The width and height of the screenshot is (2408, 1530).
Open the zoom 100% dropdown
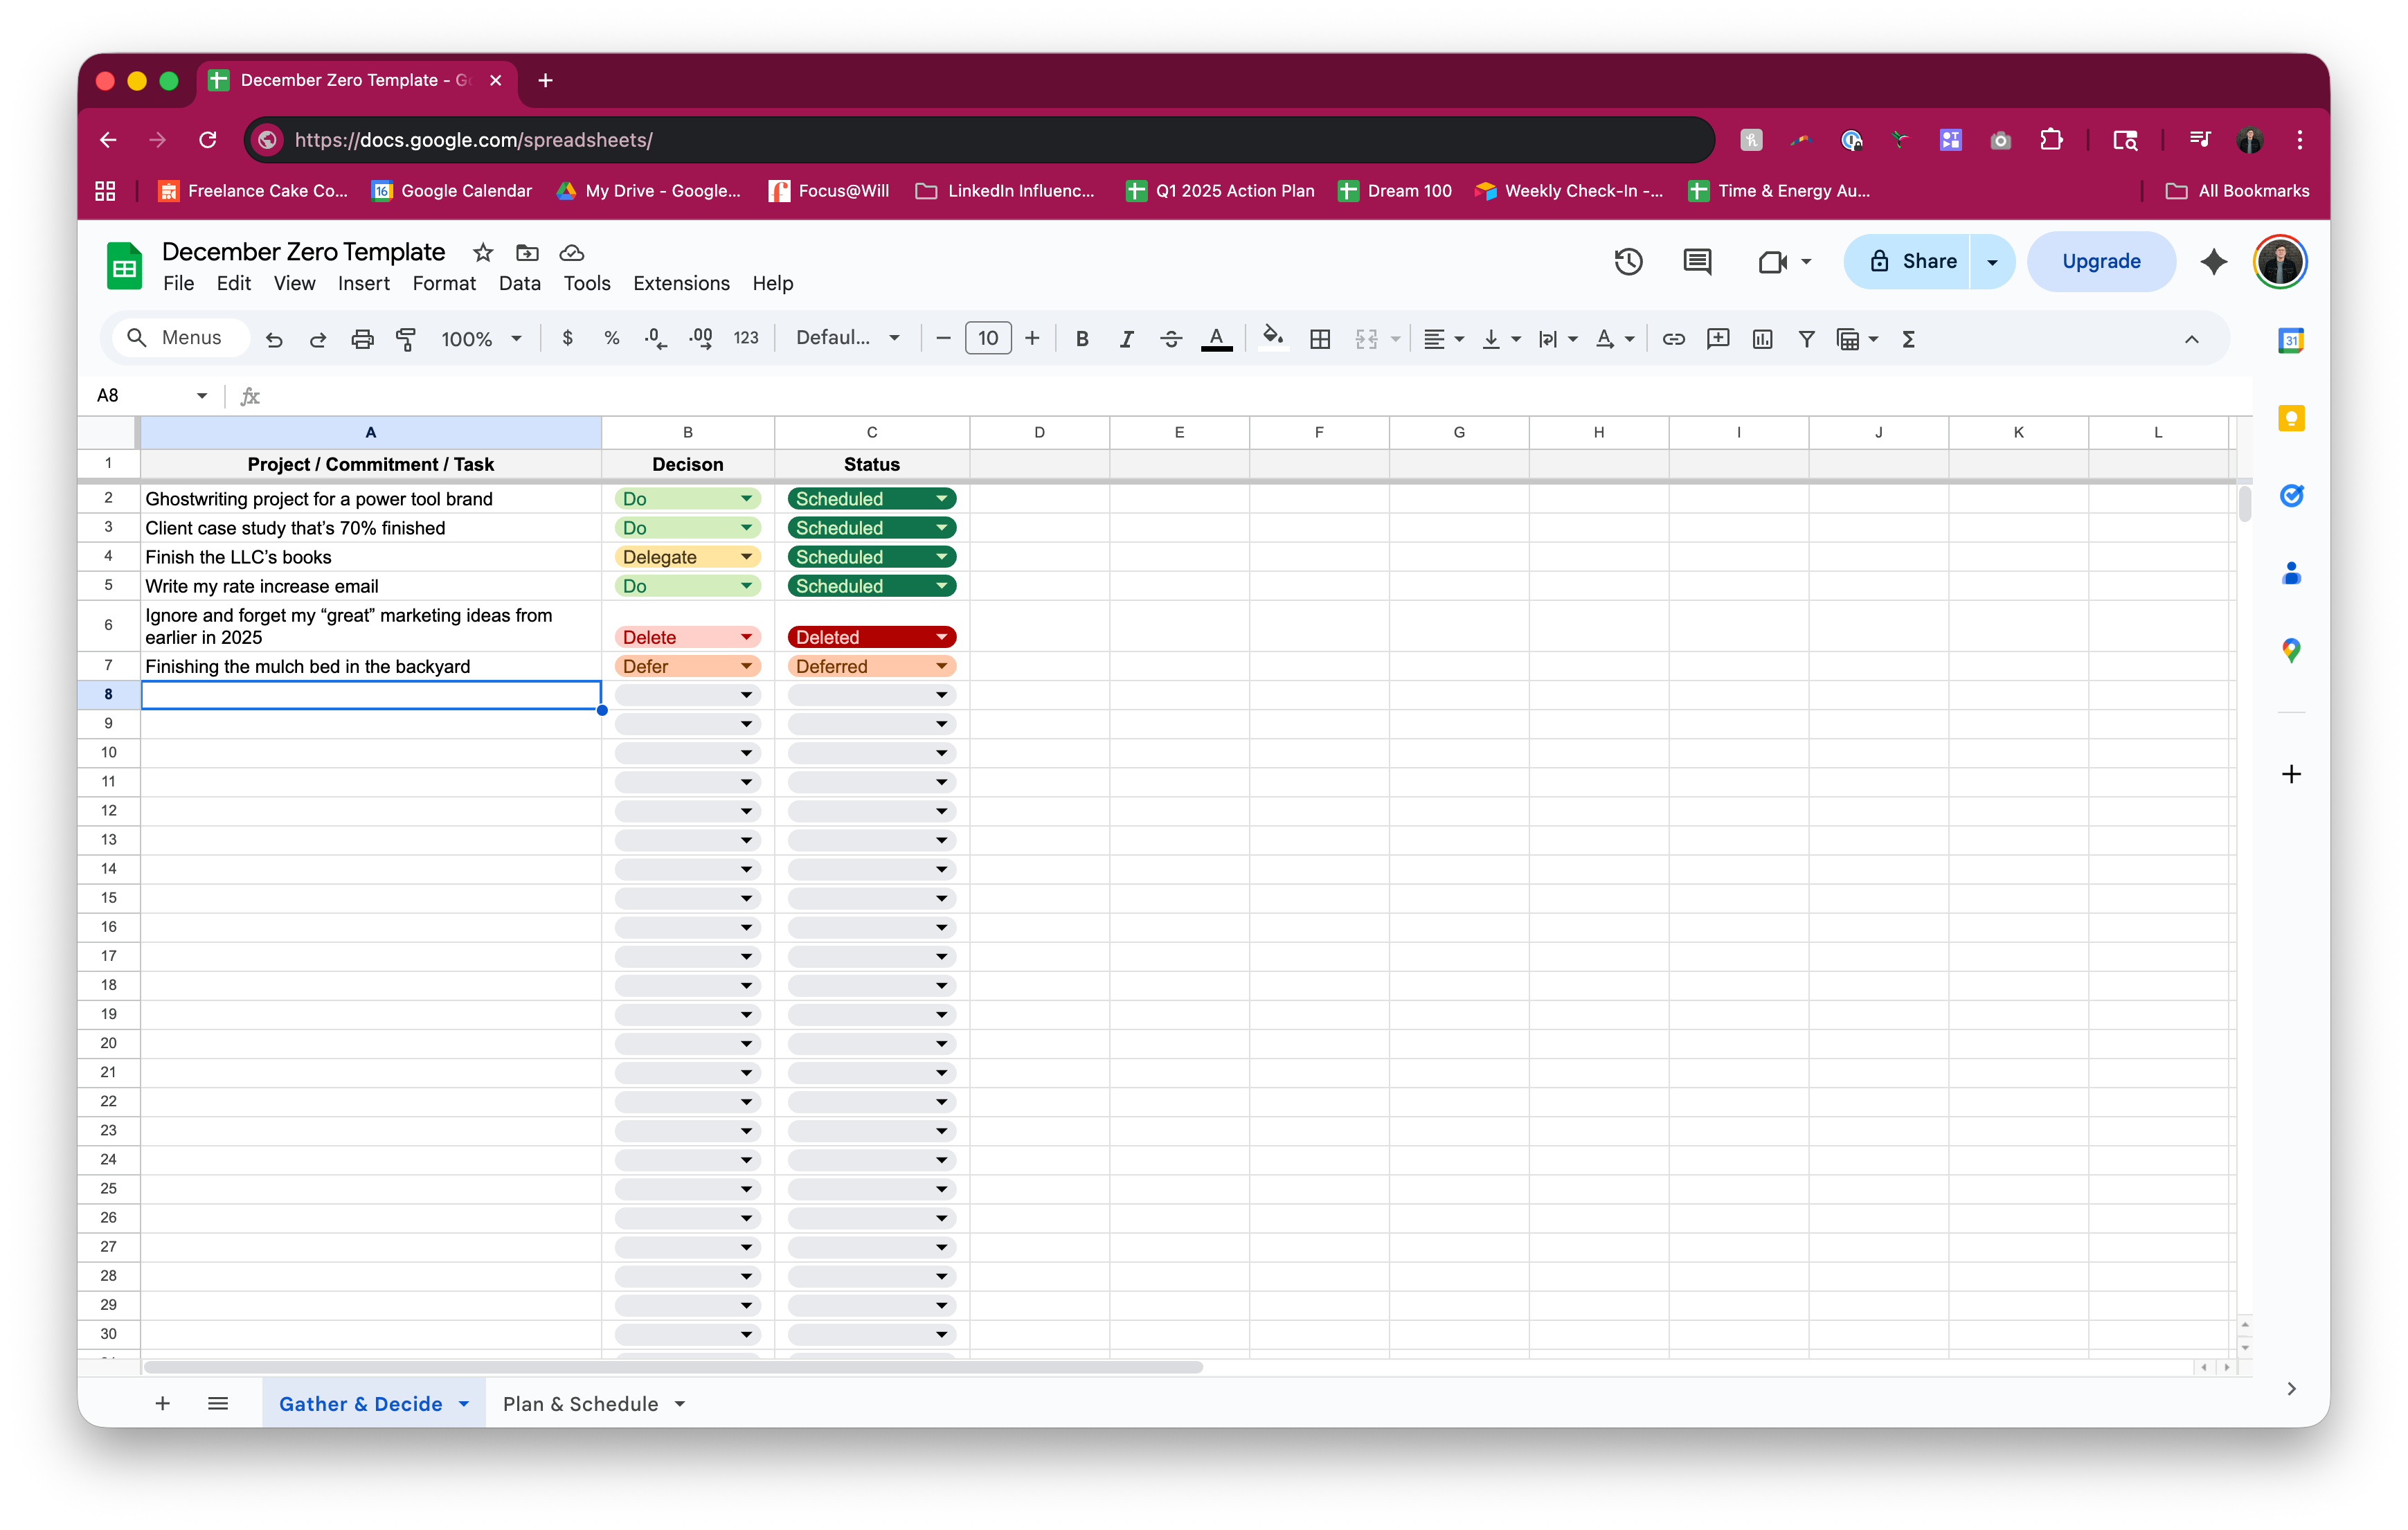tap(481, 339)
